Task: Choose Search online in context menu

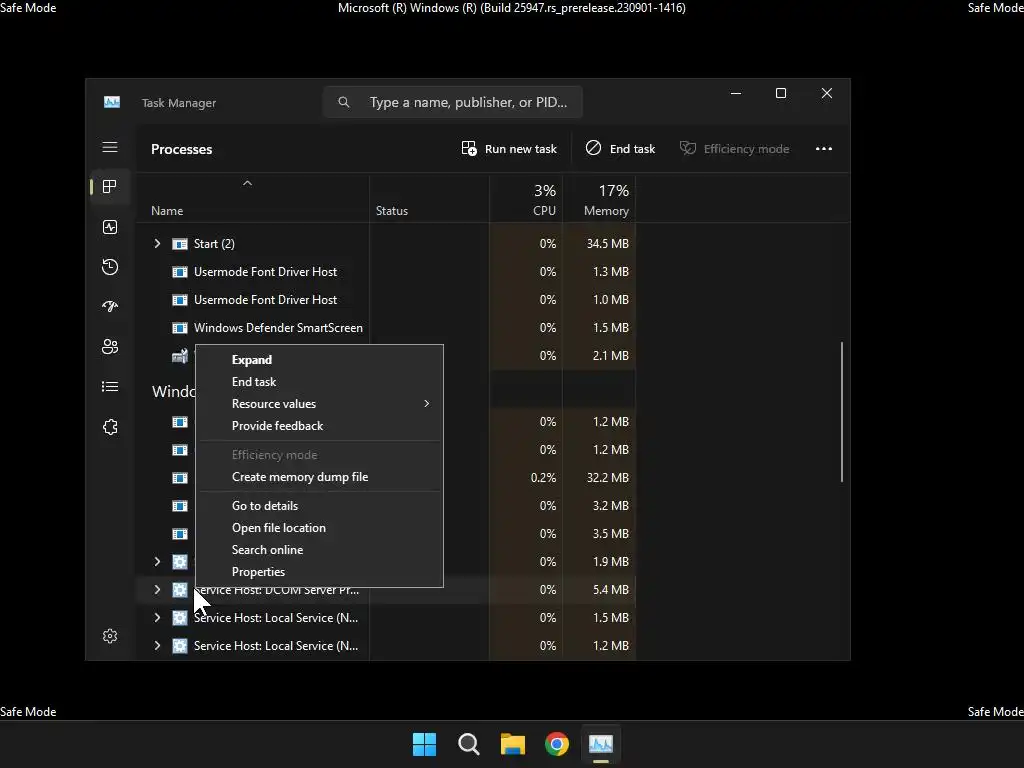Action: [319, 550]
